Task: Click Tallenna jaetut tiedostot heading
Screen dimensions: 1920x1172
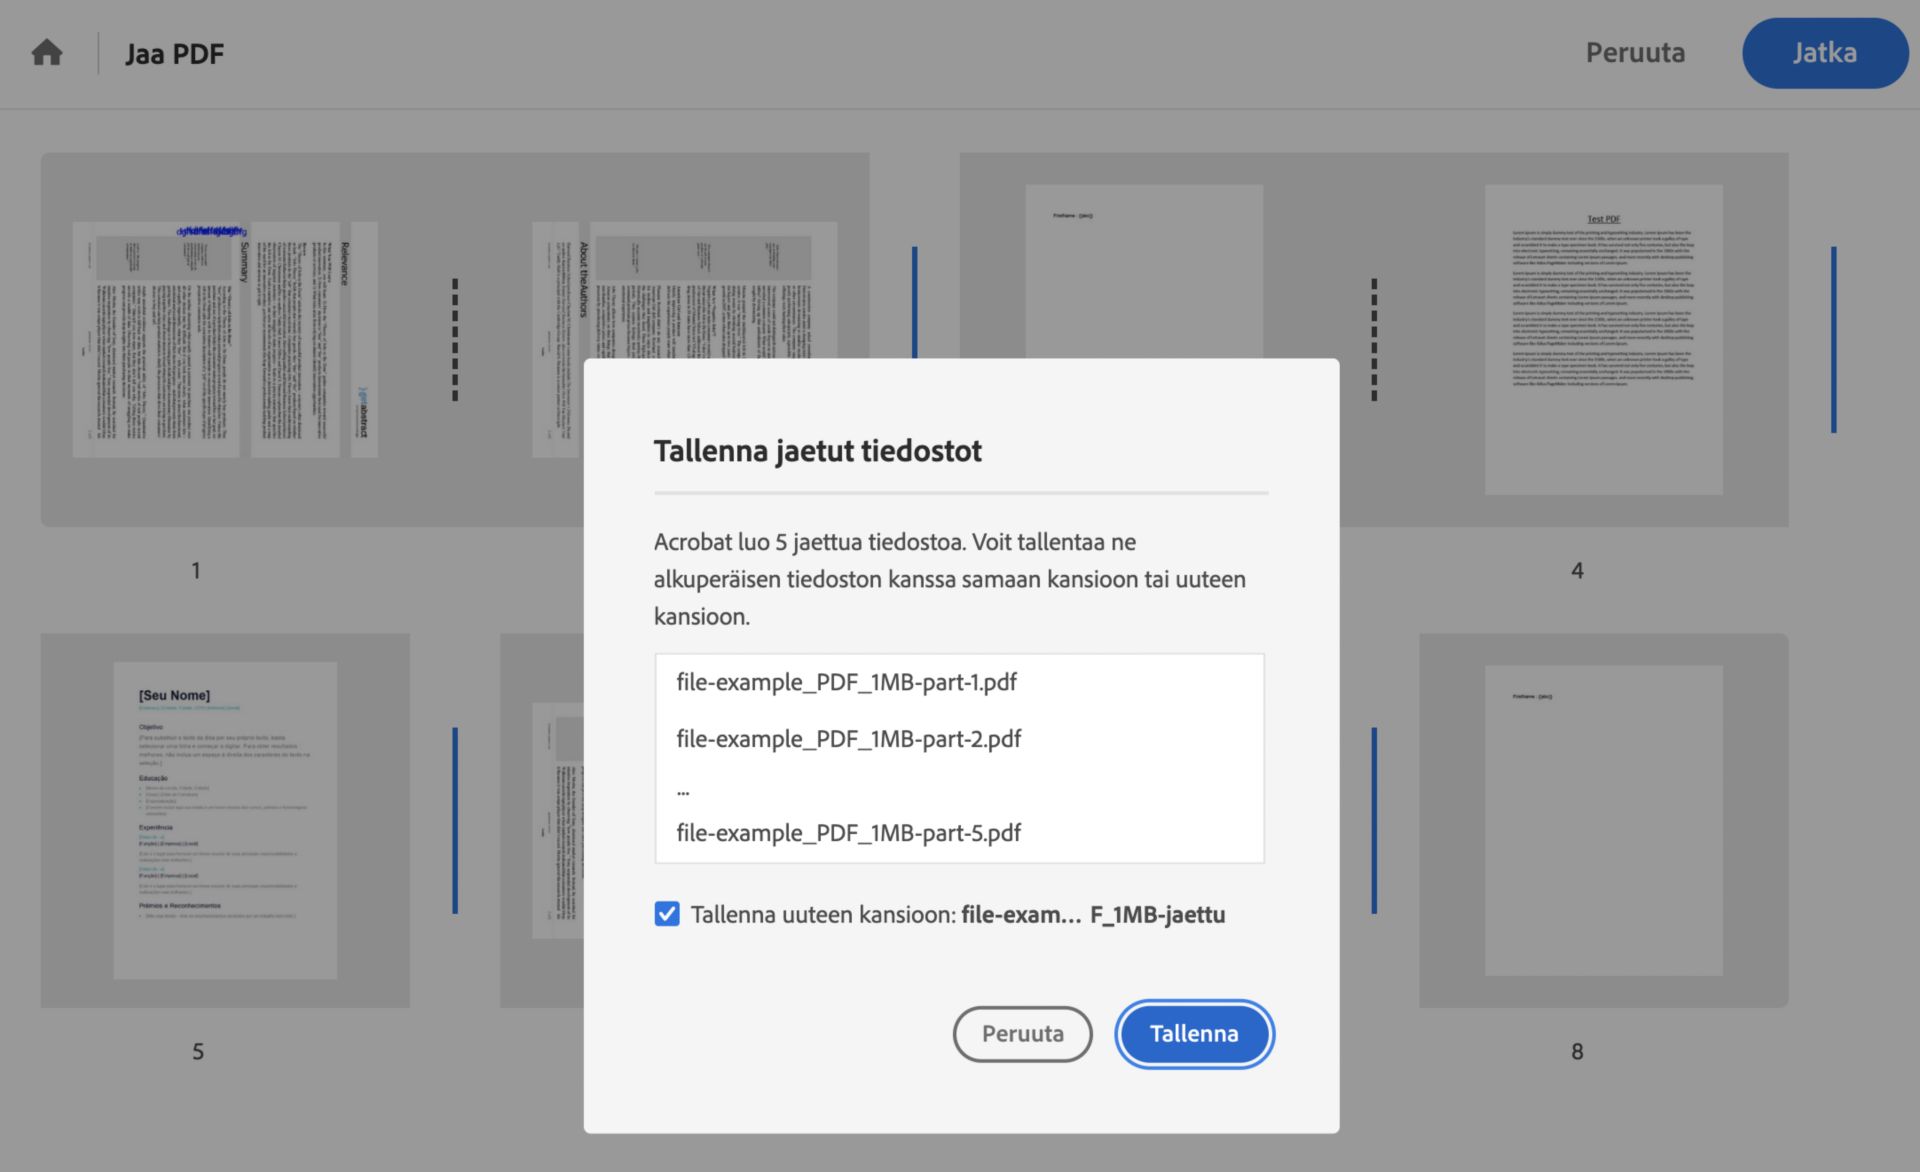Action: [818, 451]
